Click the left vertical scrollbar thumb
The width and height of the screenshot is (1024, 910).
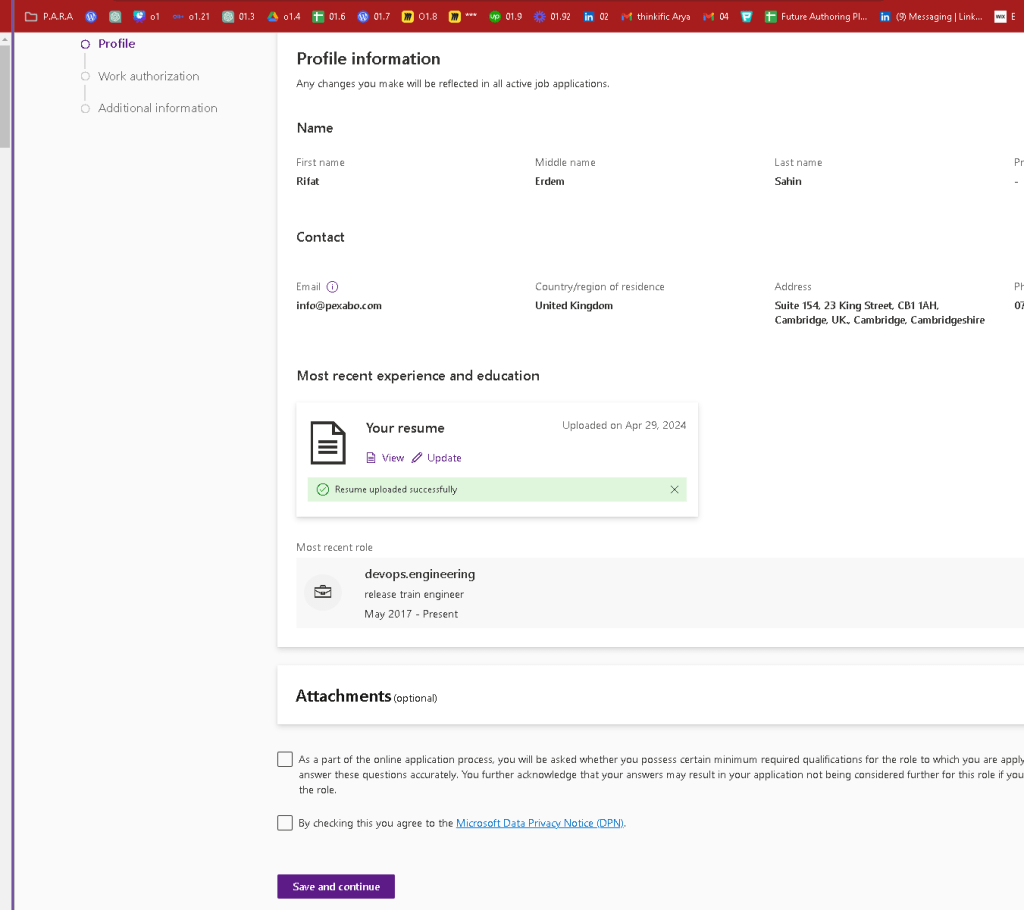click(x=5, y=97)
